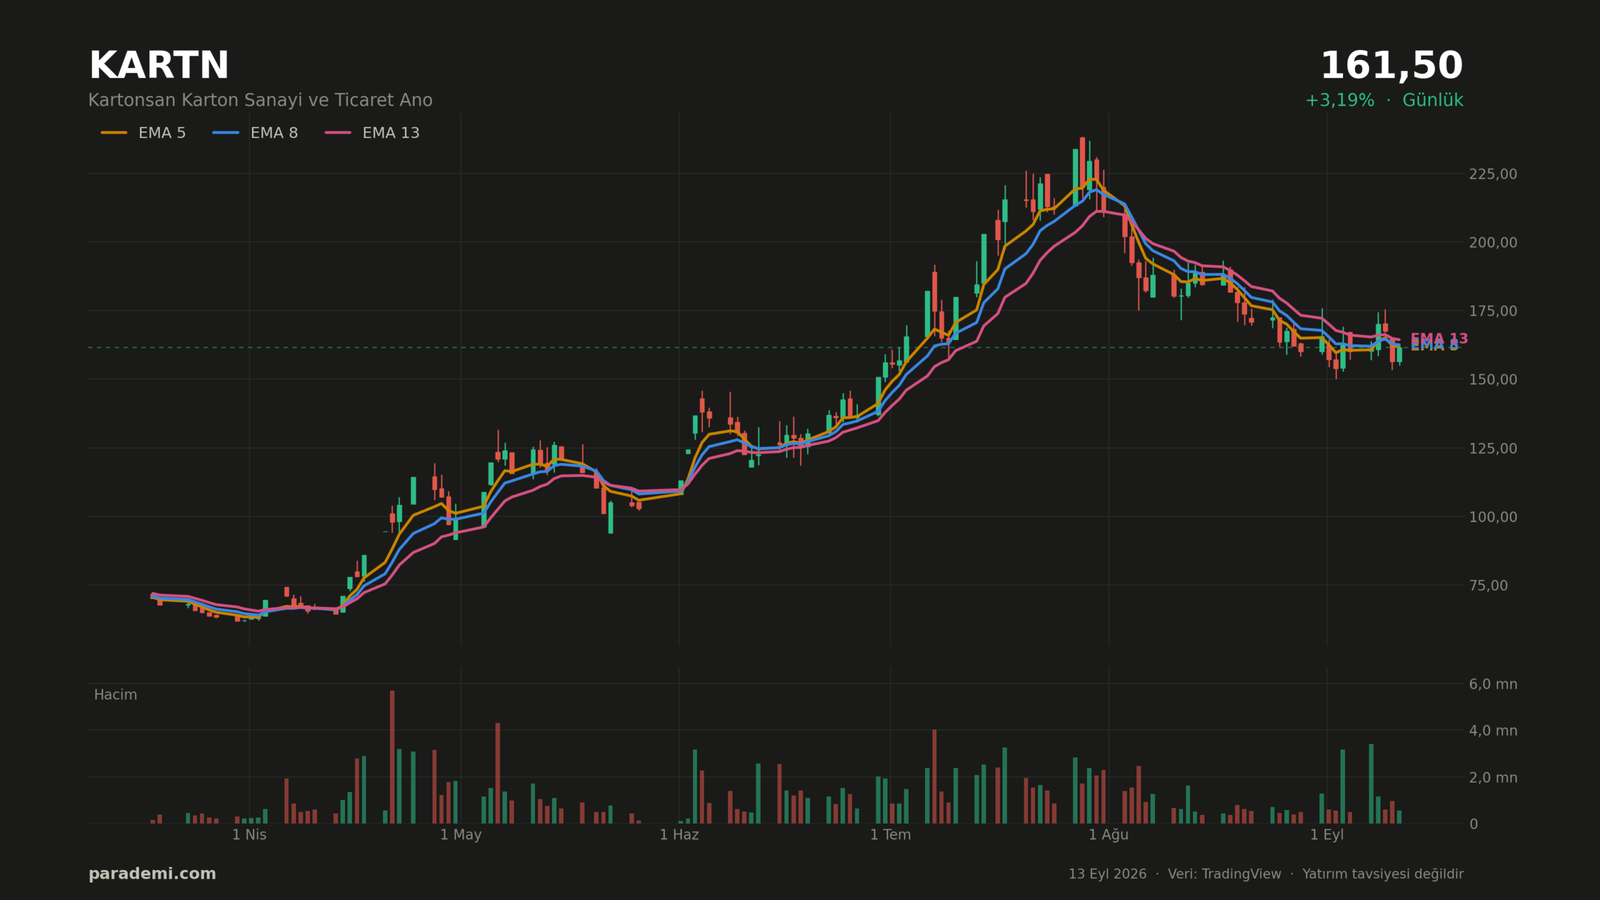
Task: Click the orange EMA 5 legend line swatch
Action: [114, 133]
